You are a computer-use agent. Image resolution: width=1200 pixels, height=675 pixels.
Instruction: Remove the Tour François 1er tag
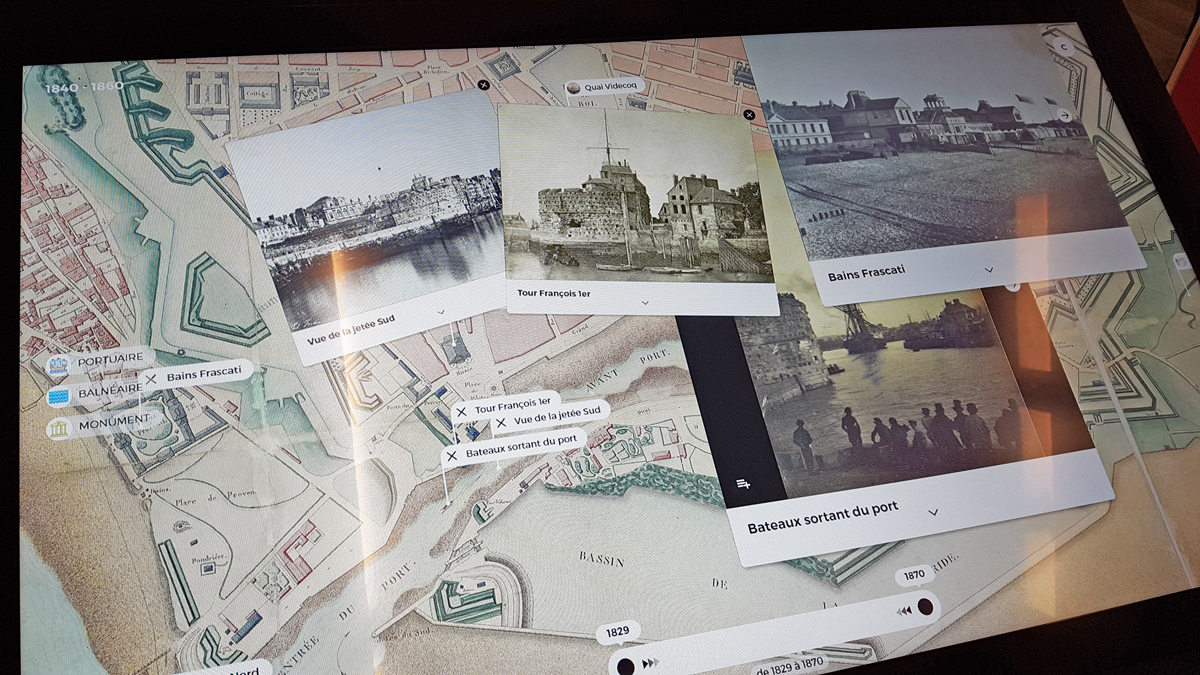[x=461, y=411]
